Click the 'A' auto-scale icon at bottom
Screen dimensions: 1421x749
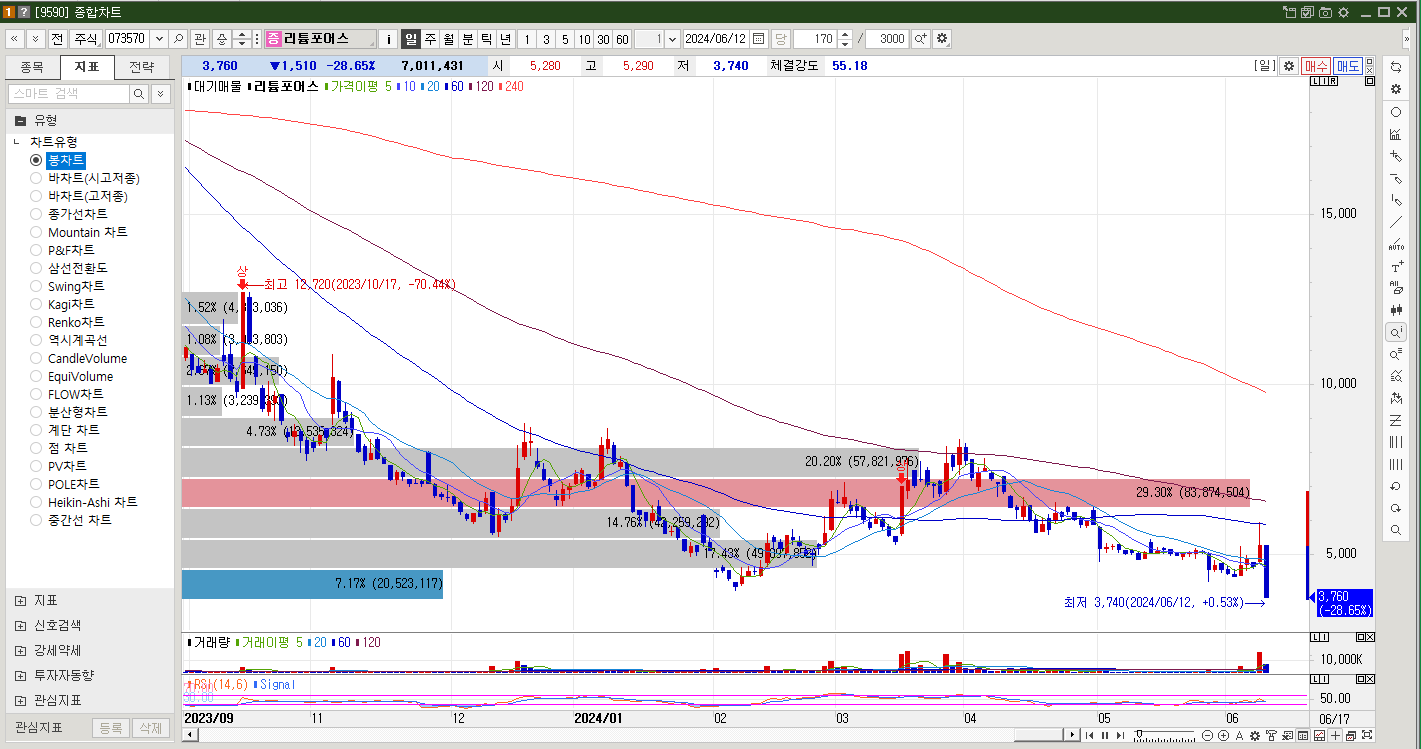pyautogui.click(x=1240, y=736)
